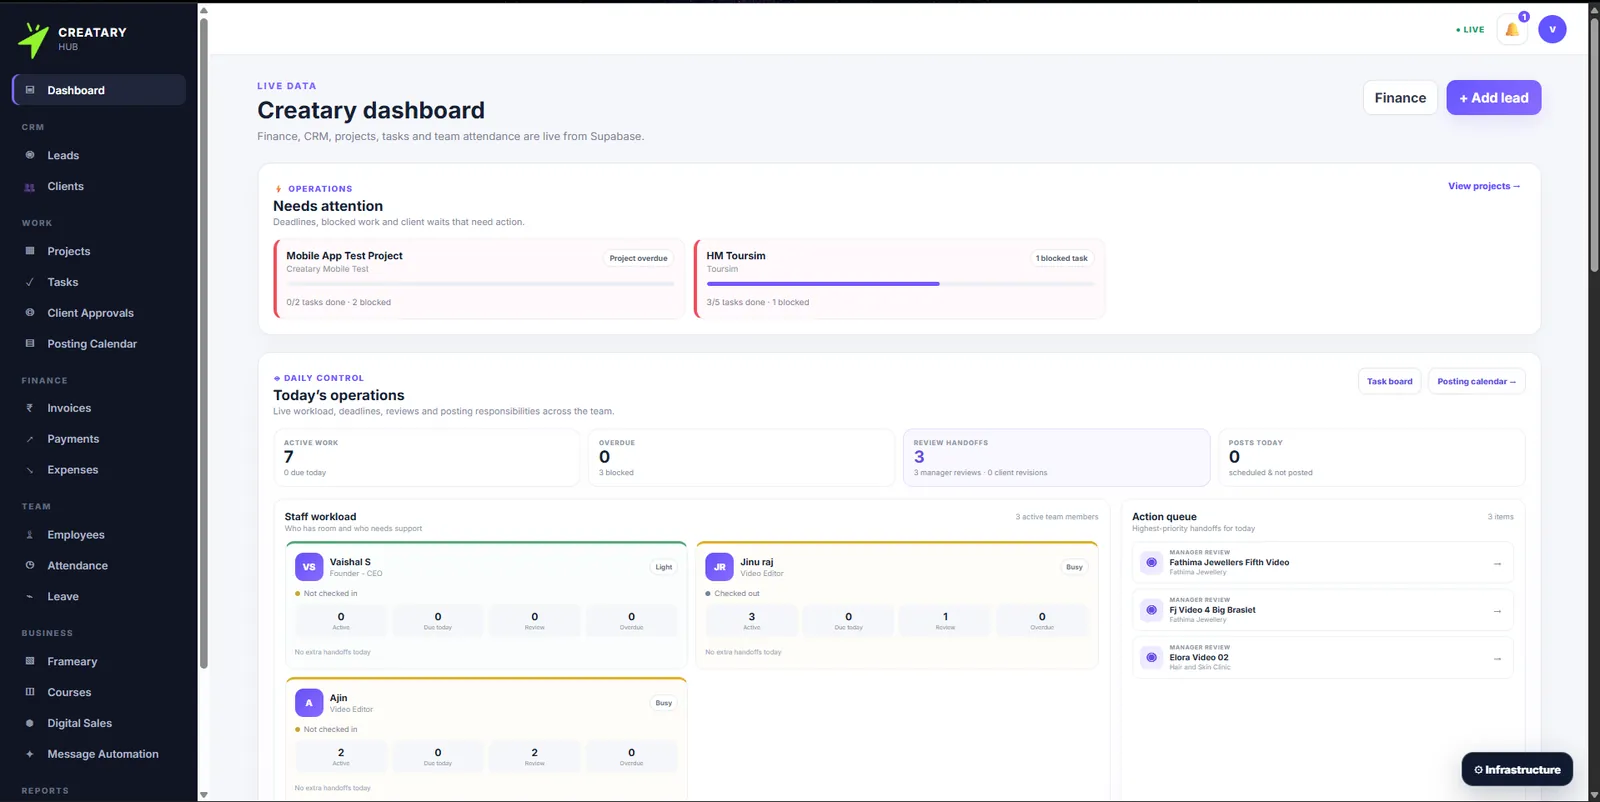Click the HM Toursim progress bar
Viewport: 1600px width, 802px height.
coord(900,284)
